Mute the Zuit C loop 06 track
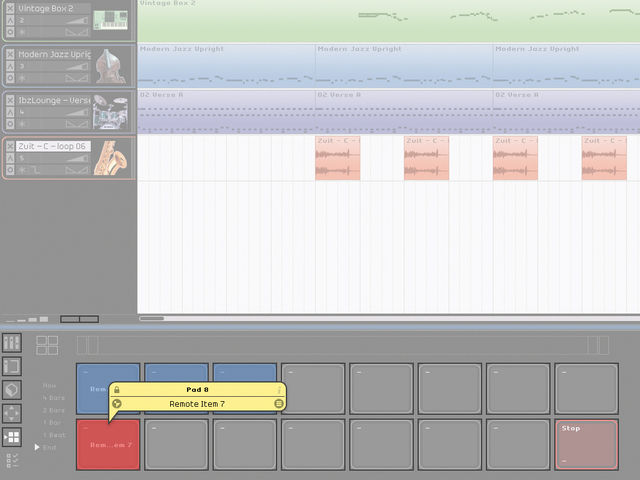 pyautogui.click(x=10, y=146)
